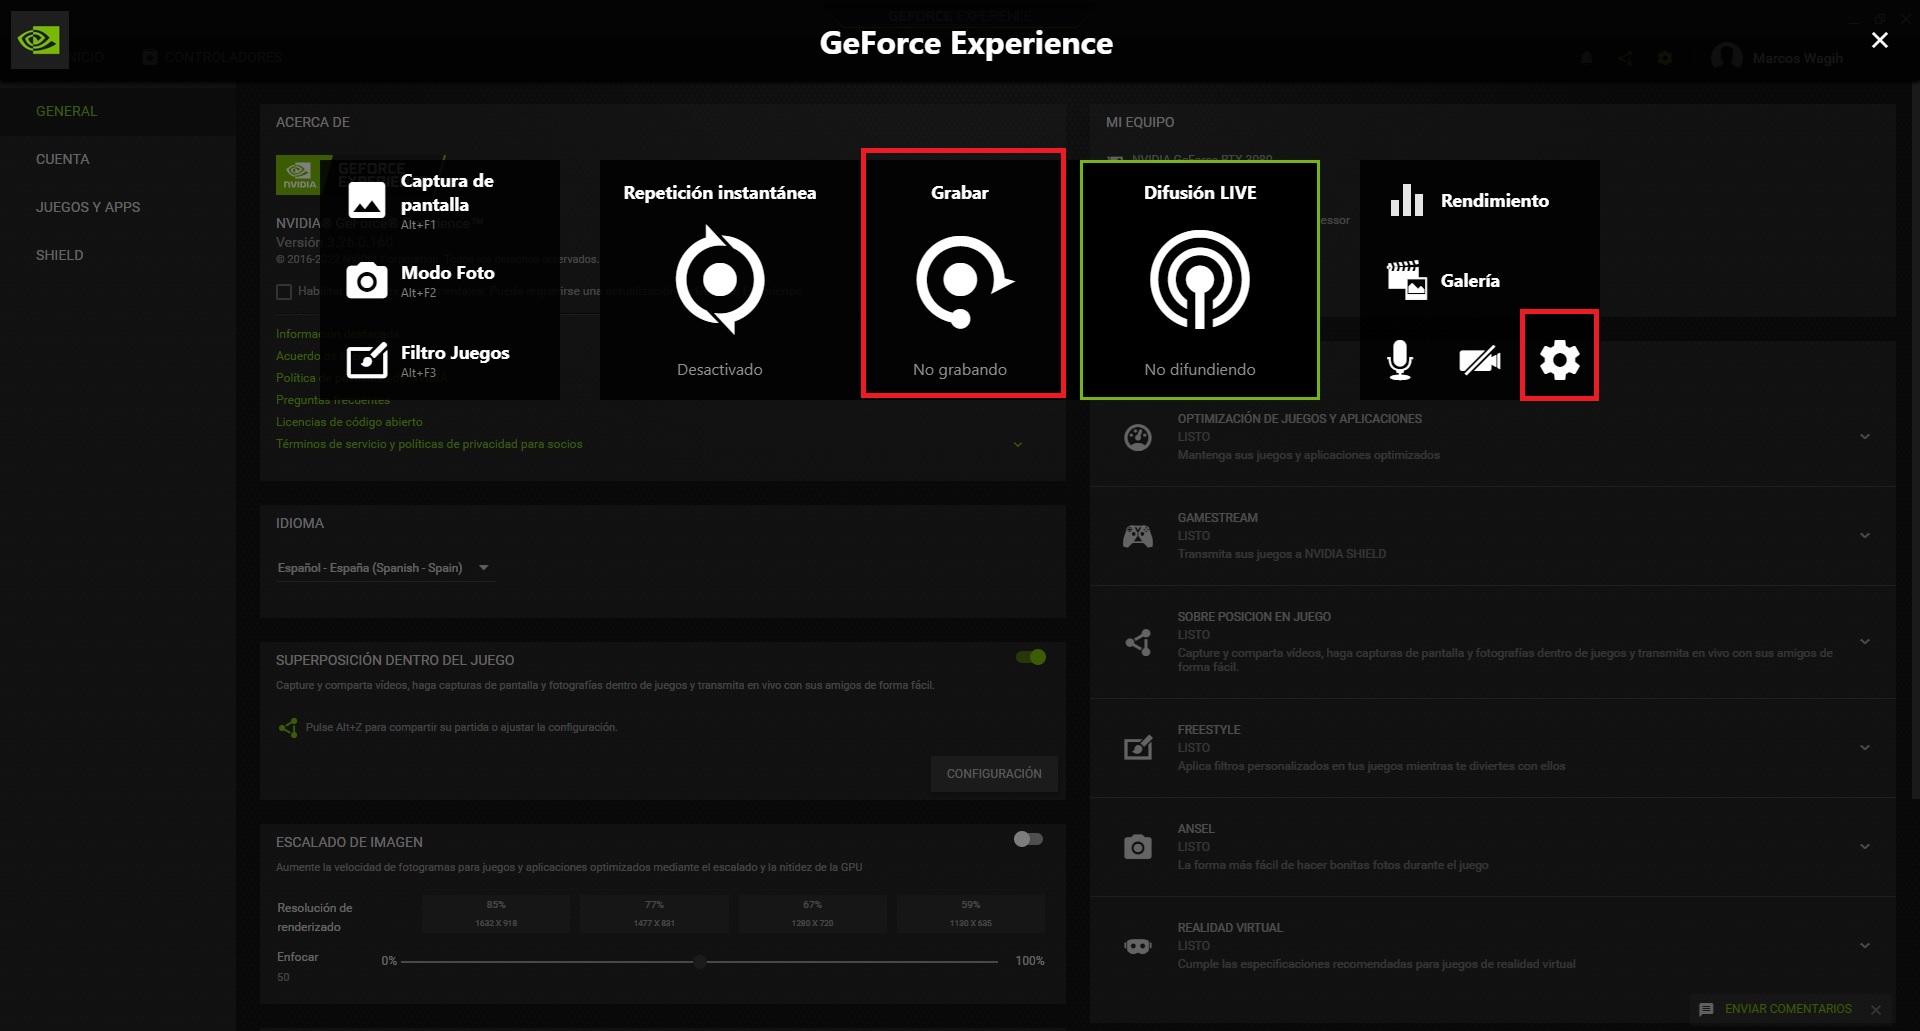This screenshot has height=1031, width=1920.
Task: Click the CONFIGURACIÓN button
Action: point(994,773)
